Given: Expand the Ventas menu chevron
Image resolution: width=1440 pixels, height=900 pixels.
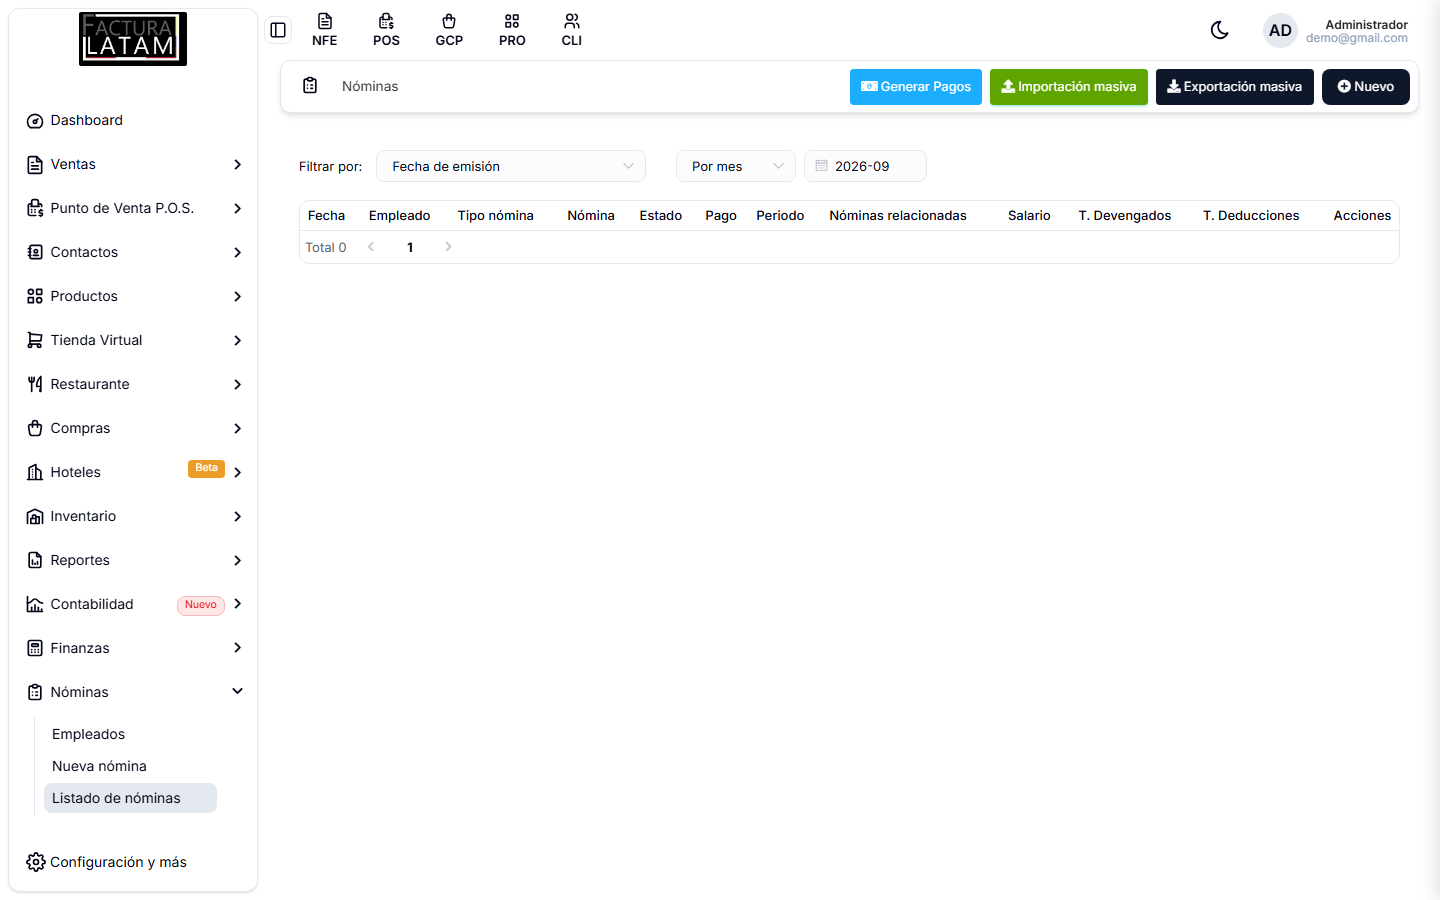Looking at the screenshot, I should point(237,164).
